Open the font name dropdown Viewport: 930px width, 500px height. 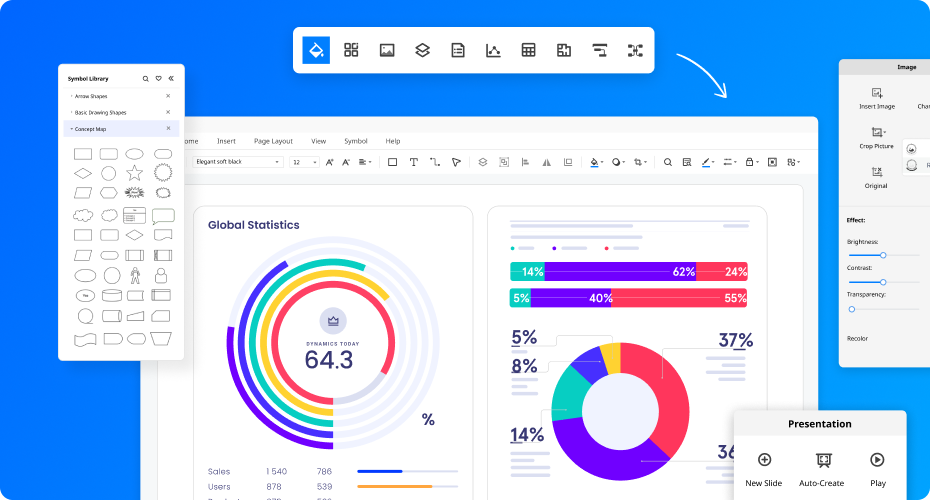(278, 162)
